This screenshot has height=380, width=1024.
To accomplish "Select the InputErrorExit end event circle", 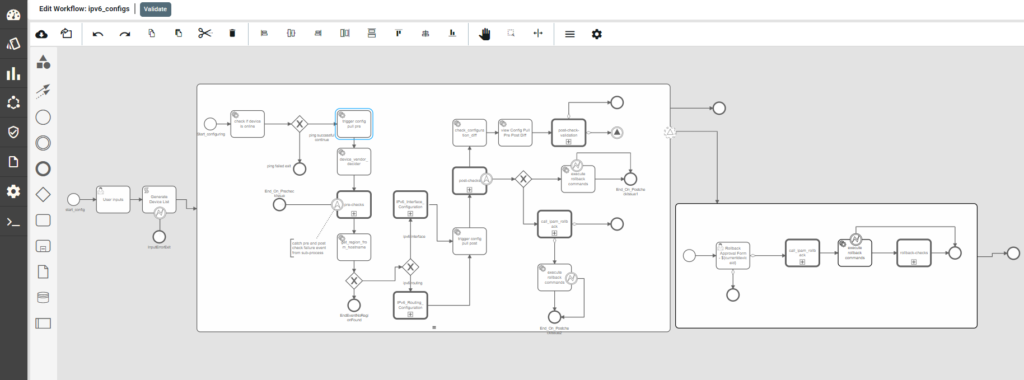I will tap(159, 236).
